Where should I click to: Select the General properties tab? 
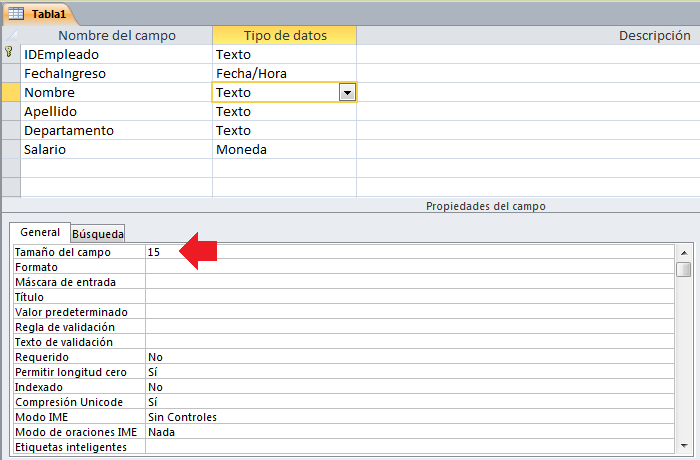tap(40, 232)
